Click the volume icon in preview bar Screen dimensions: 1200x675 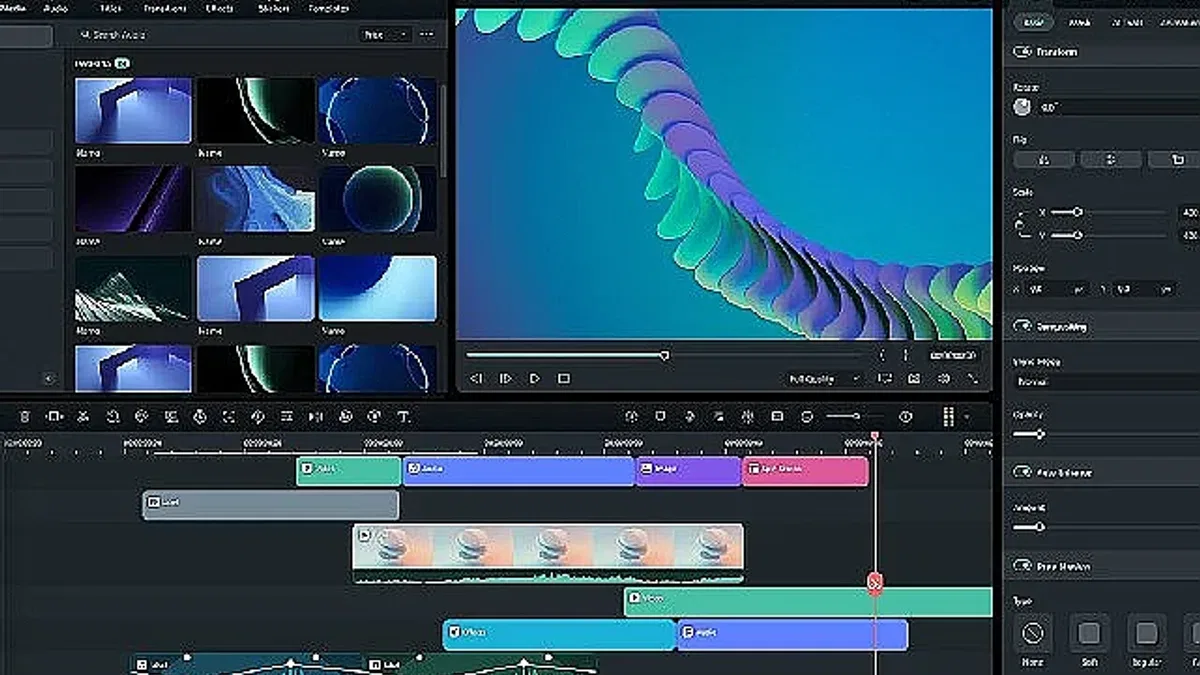943,378
